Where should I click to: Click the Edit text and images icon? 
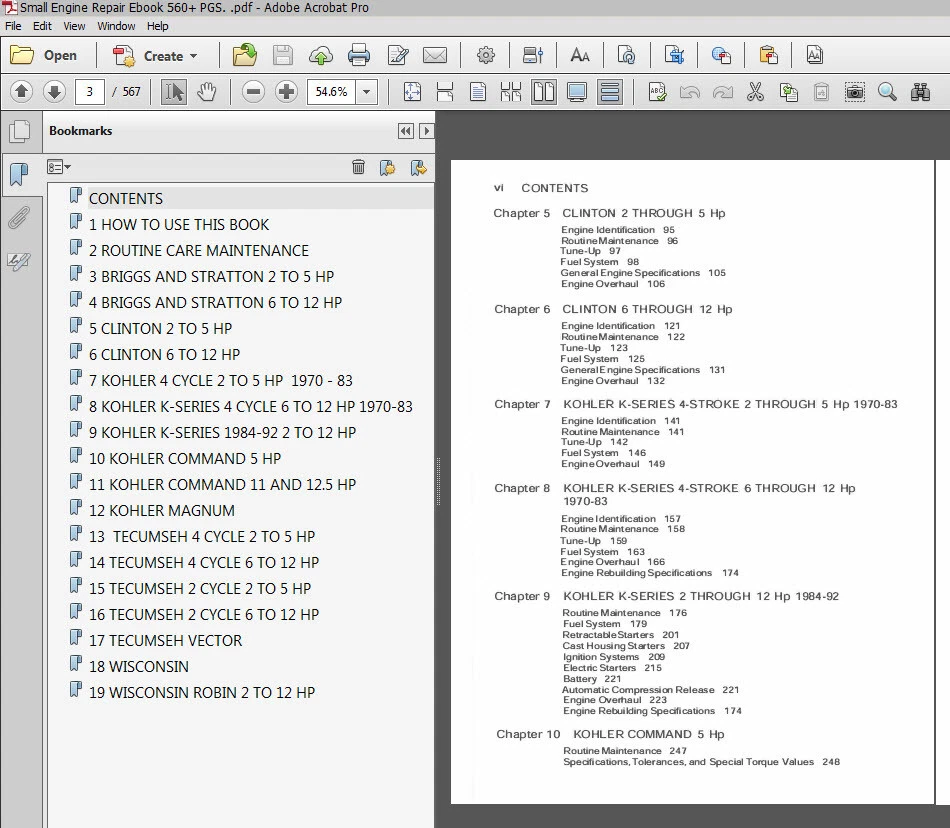coord(397,56)
